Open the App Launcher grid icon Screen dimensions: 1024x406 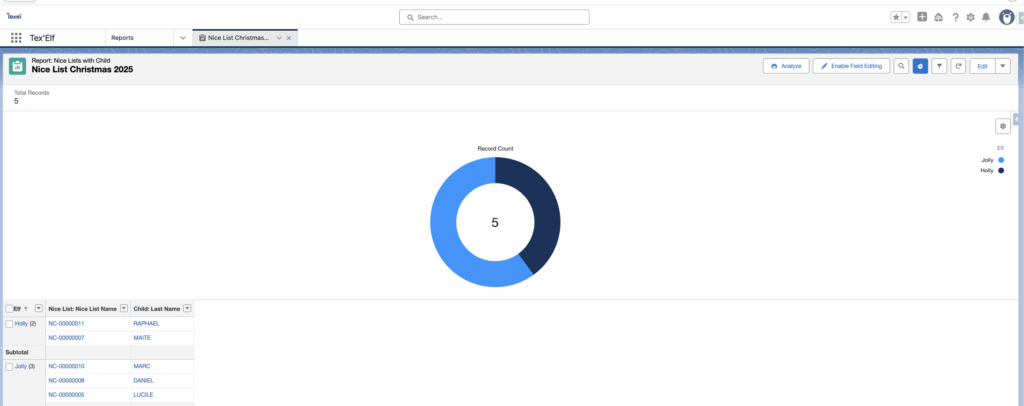pyautogui.click(x=16, y=38)
